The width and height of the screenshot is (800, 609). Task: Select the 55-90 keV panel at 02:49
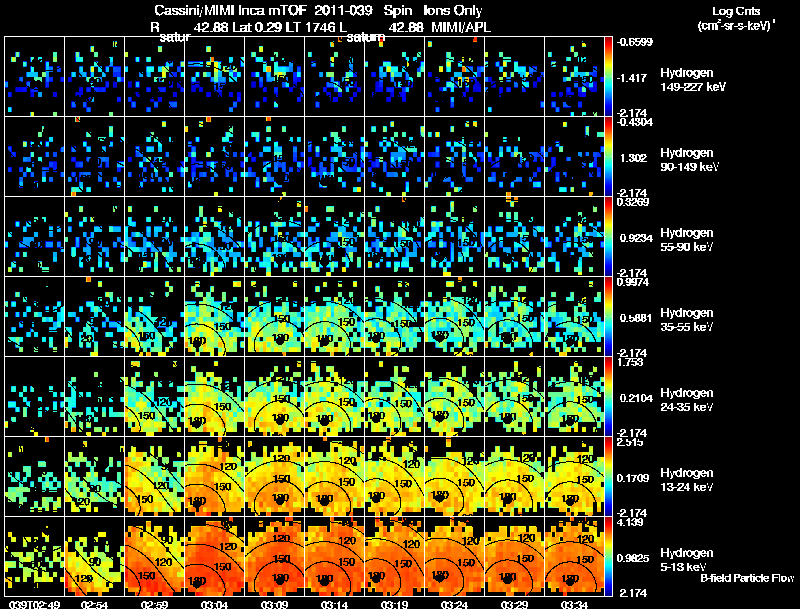coord(34,237)
